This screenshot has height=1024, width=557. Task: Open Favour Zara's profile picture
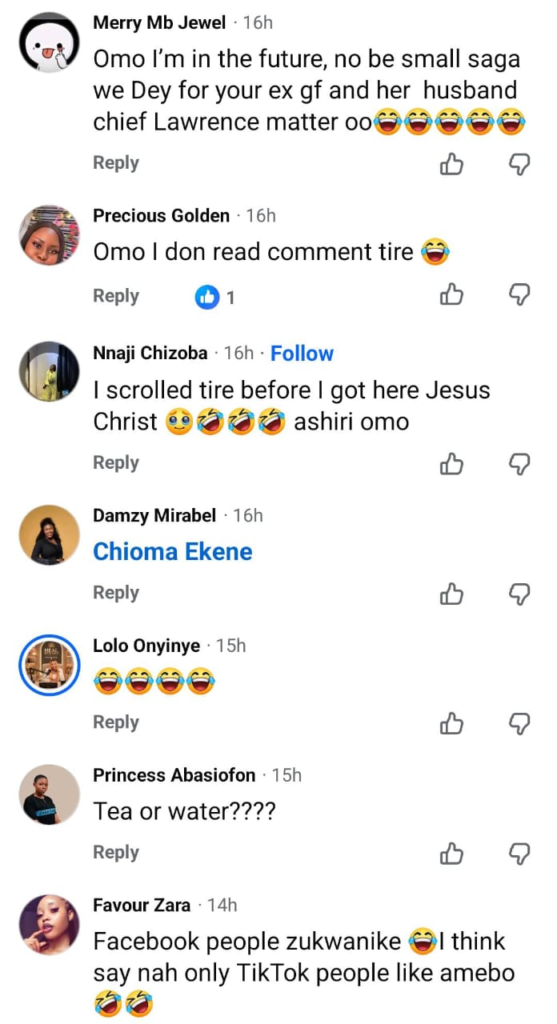point(49,925)
